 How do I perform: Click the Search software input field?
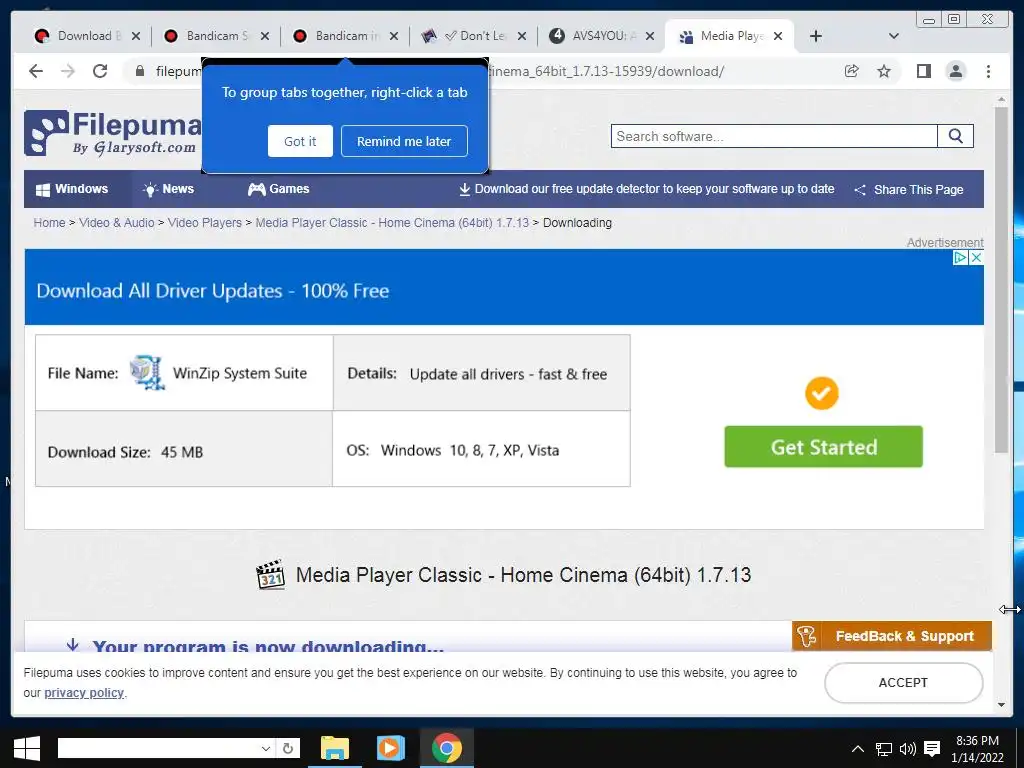[774, 136]
